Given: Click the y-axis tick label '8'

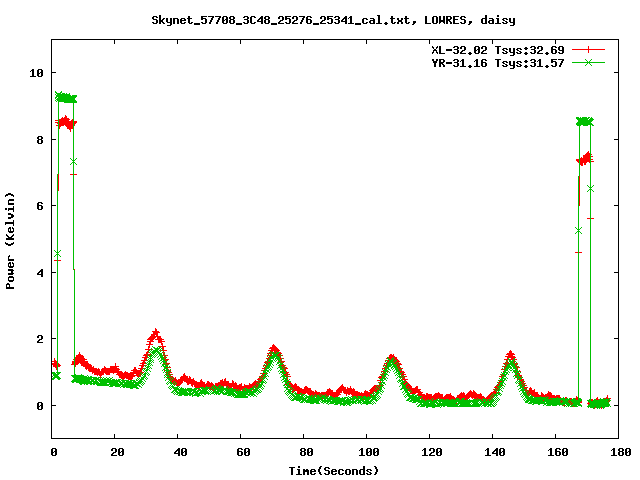Looking at the screenshot, I should point(40,140).
